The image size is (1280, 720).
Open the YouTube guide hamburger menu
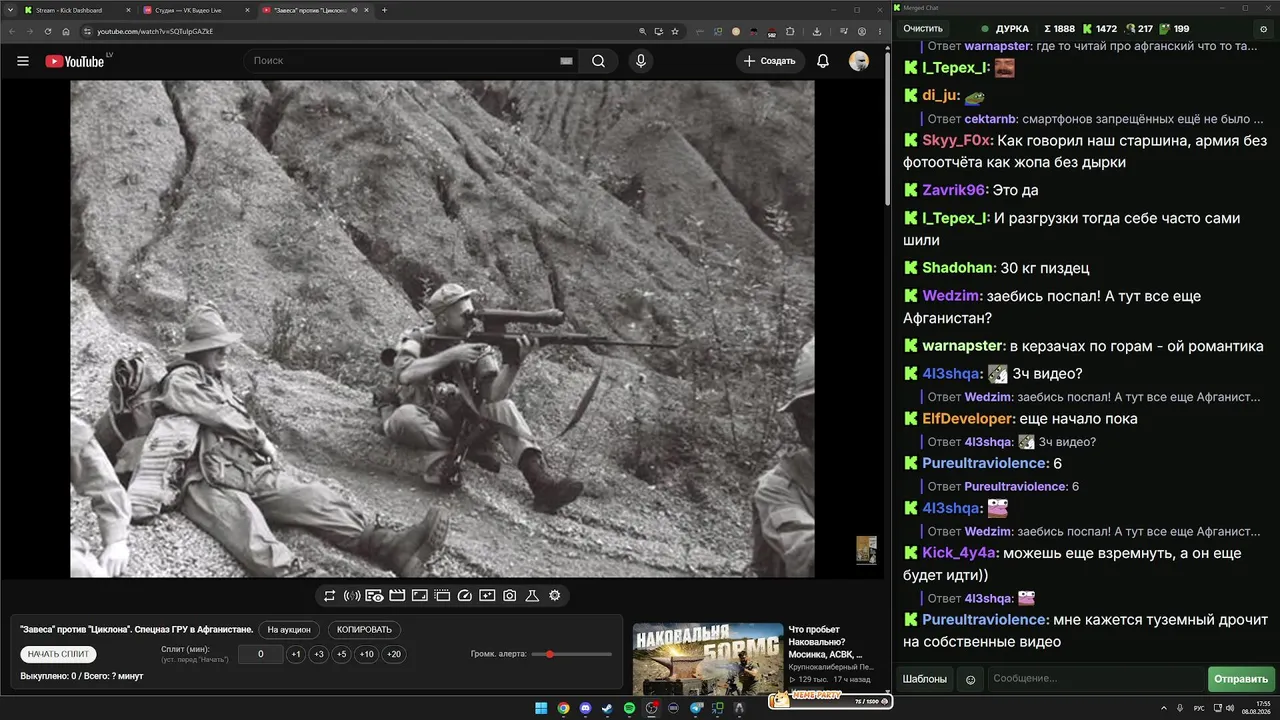coord(23,61)
